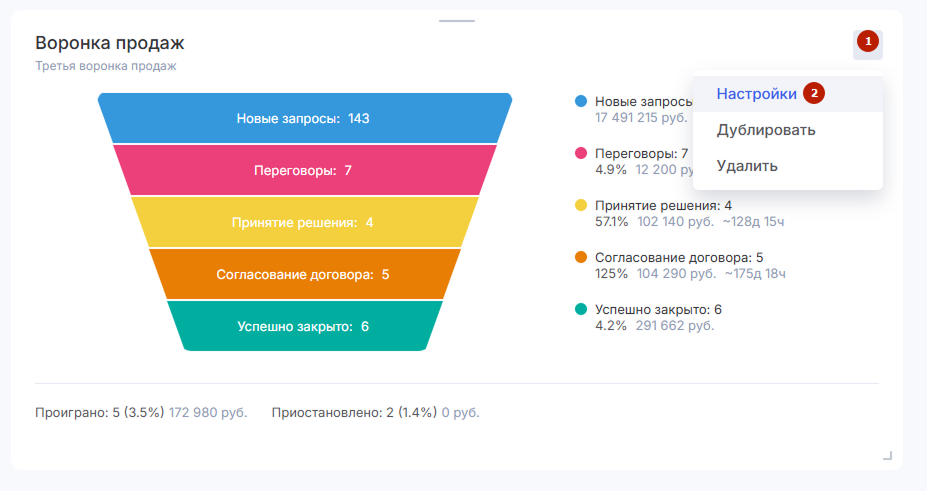Click the blue legend dot for Новые запросы
The height and width of the screenshot is (491, 927).
(581, 101)
